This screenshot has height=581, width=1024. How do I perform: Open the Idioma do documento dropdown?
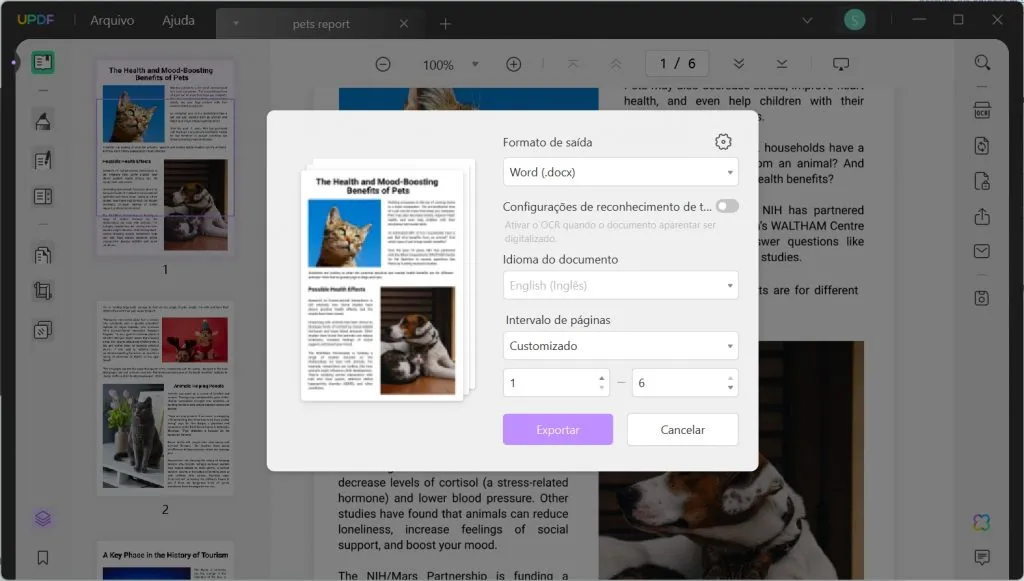coord(620,285)
